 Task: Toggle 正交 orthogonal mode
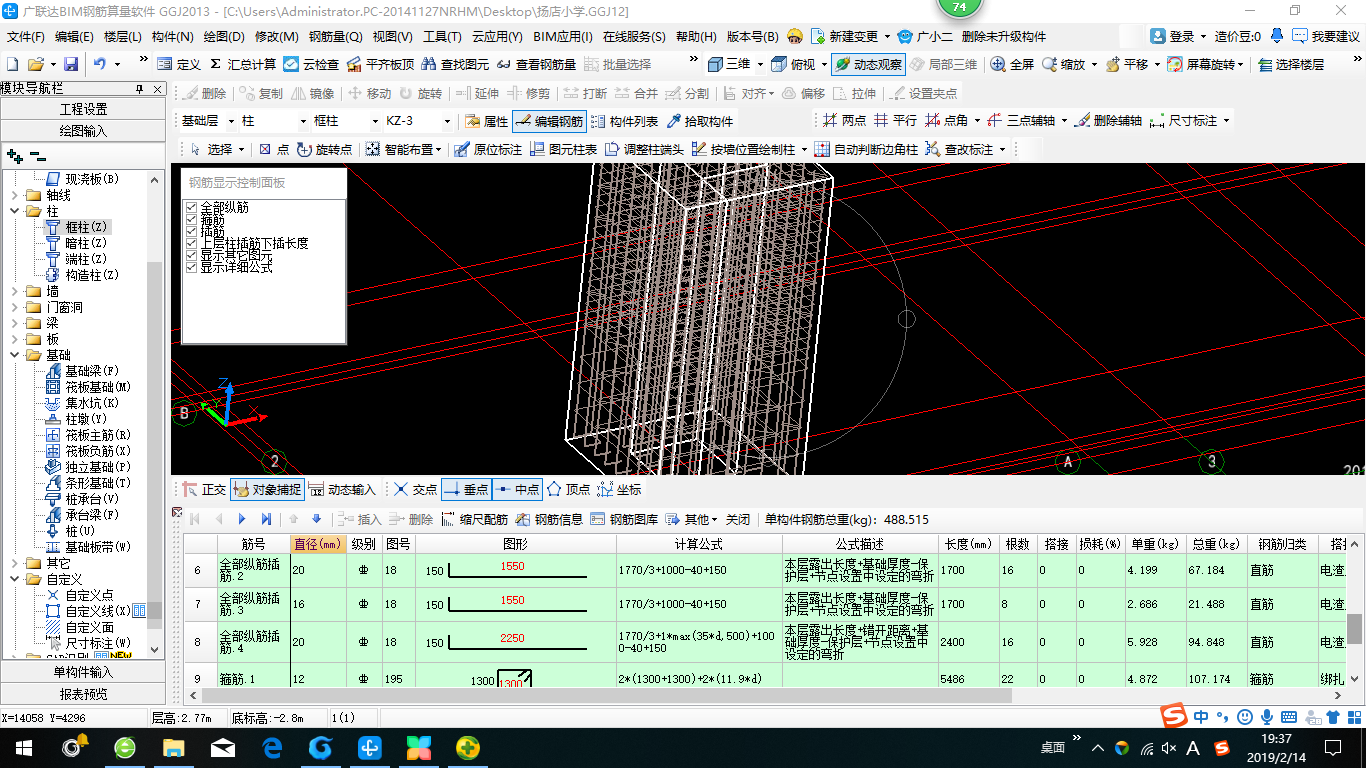(x=204, y=490)
